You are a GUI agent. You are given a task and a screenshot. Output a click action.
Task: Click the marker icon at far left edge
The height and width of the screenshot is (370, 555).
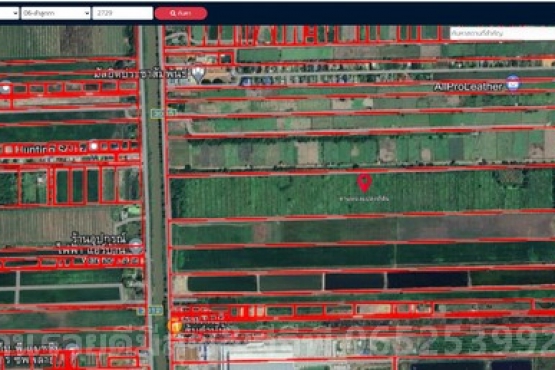click(x=5, y=87)
